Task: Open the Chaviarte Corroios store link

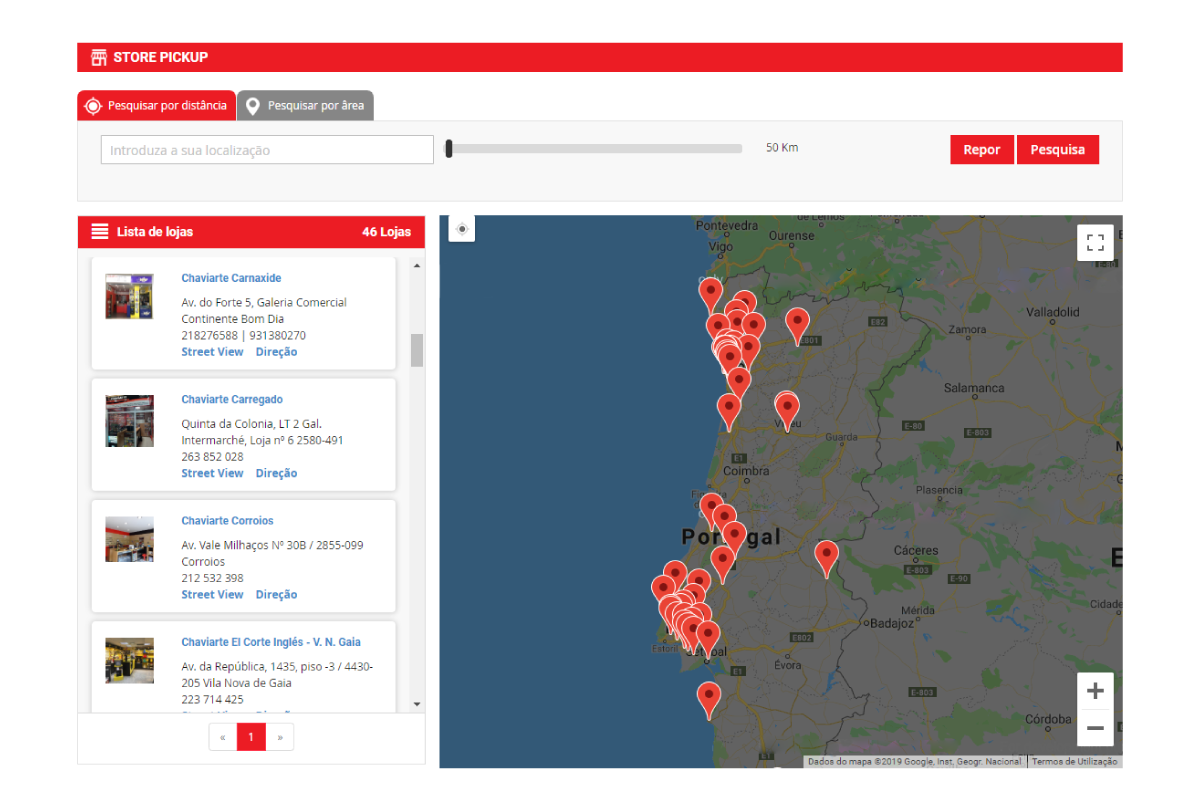Action: click(227, 521)
